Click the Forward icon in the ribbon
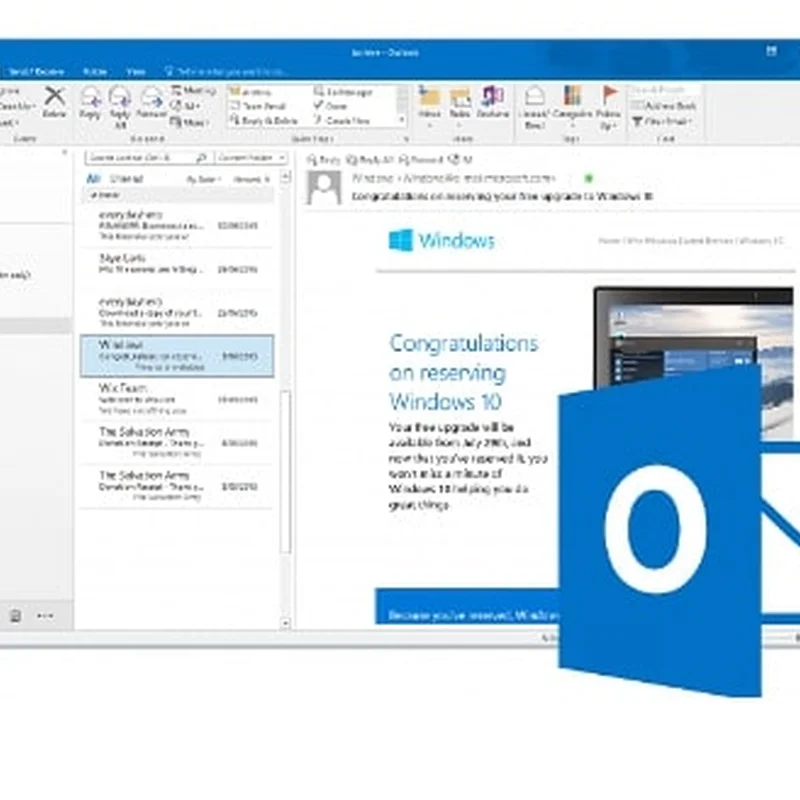The width and height of the screenshot is (800, 800). point(152,102)
